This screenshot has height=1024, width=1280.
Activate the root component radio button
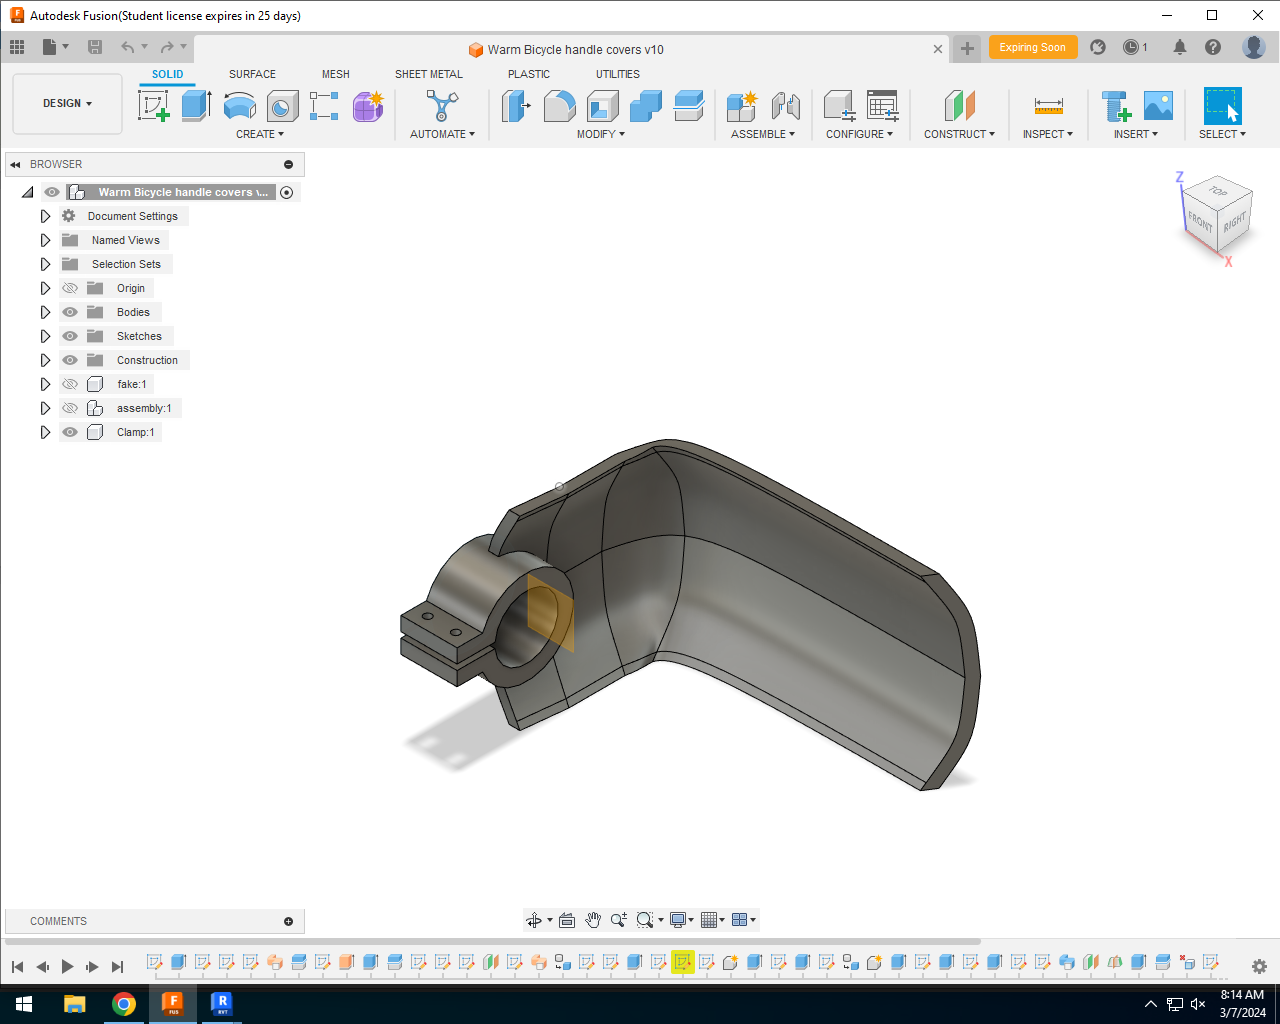pyautogui.click(x=287, y=192)
